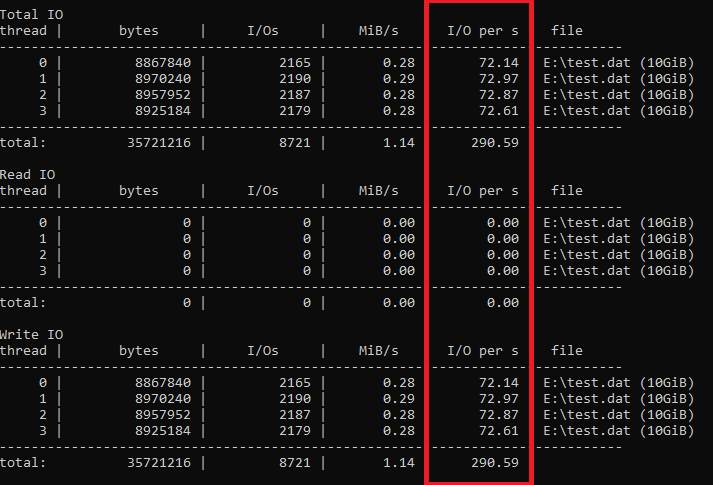
Task: Select "I/O per s" header in Total IO table
Action: (x=483, y=31)
